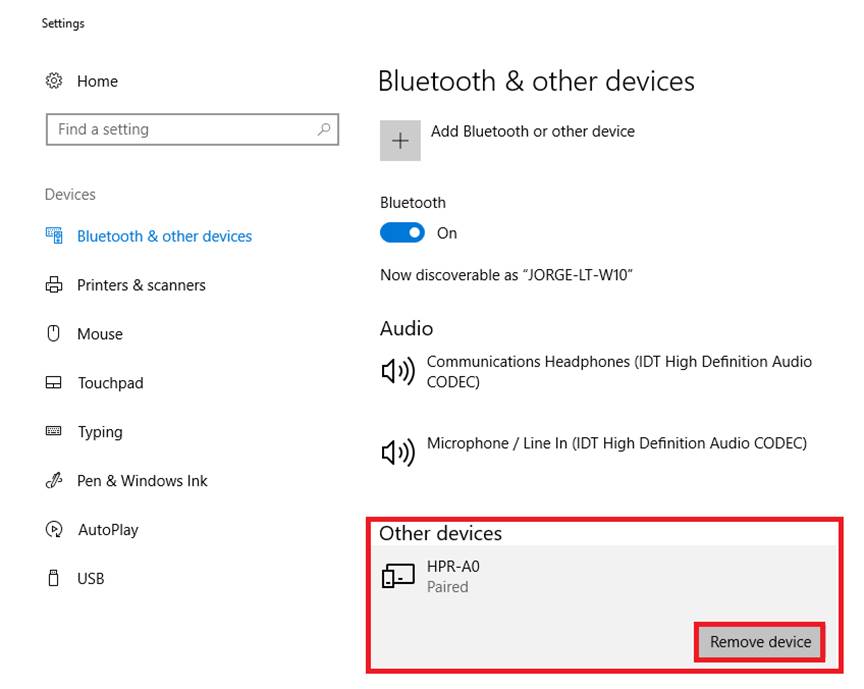Select the HPR-A0 paired device

coord(453,576)
